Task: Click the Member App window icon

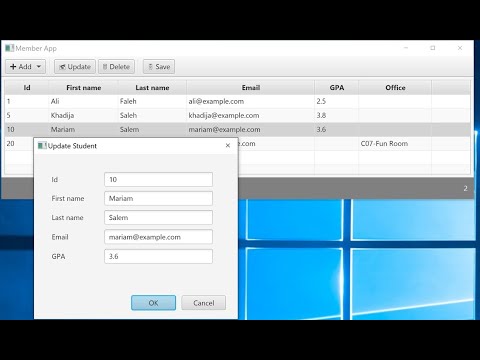Action: (x=9, y=48)
